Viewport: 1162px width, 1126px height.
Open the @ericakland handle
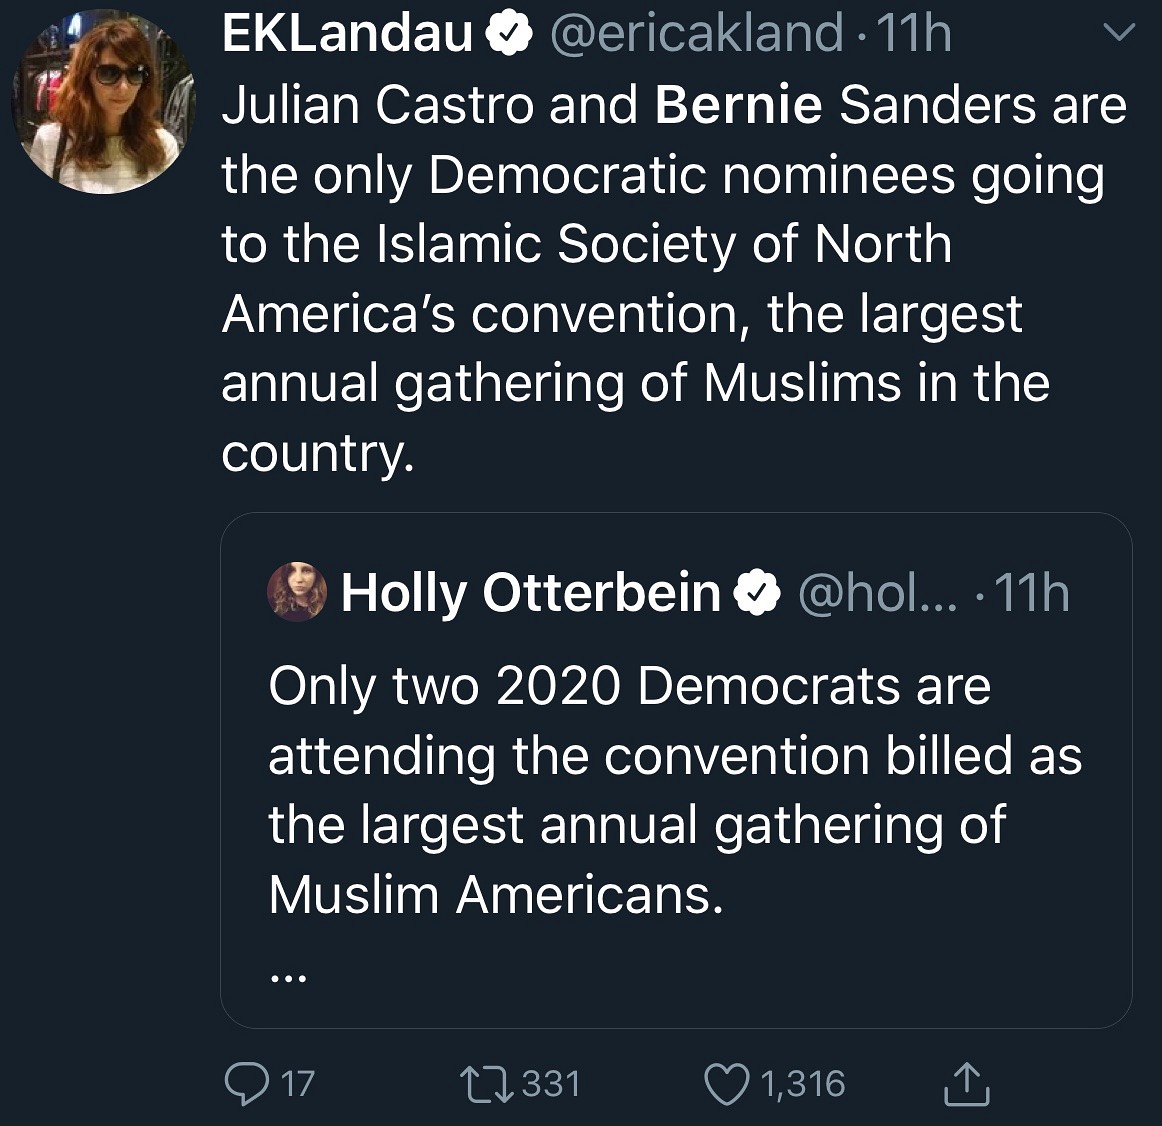[x=695, y=35]
